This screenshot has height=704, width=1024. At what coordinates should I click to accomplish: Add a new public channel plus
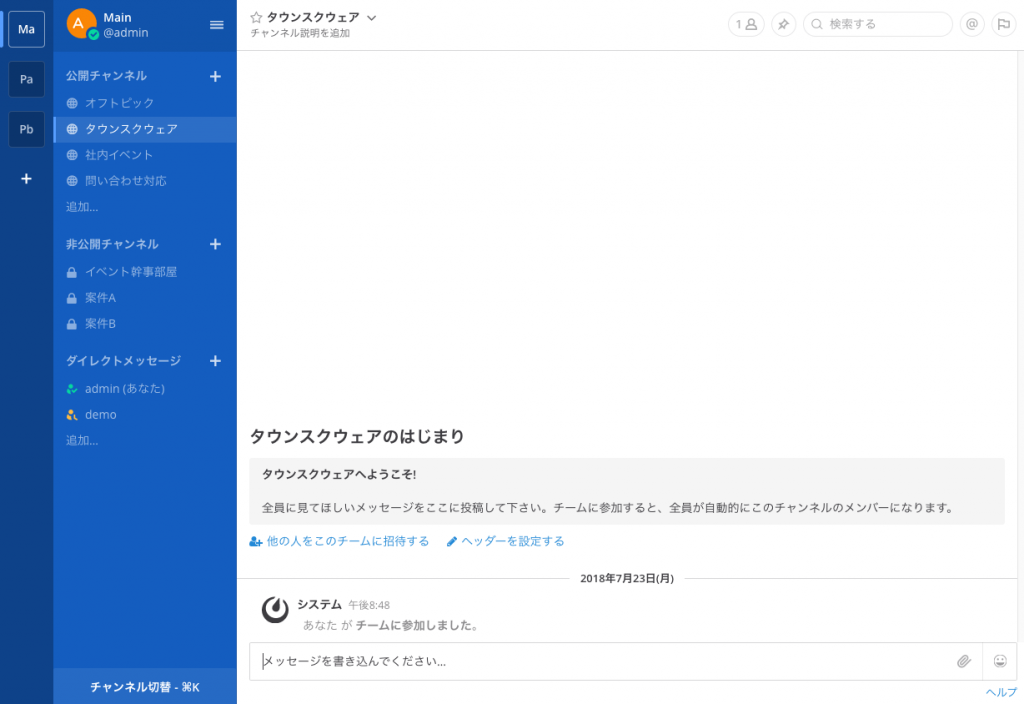(x=215, y=76)
